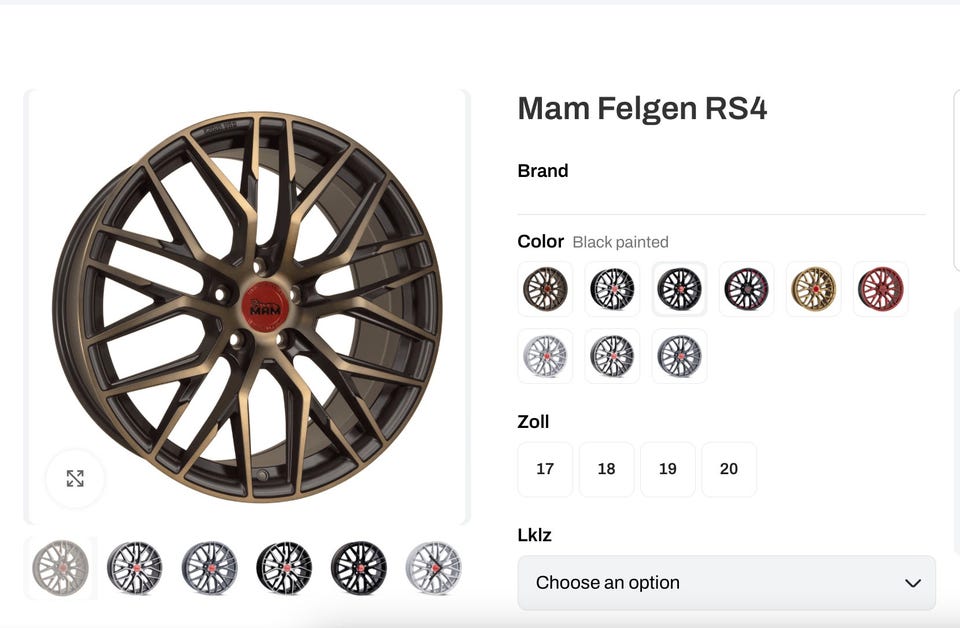Image resolution: width=960 pixels, height=628 pixels.
Task: Select the 17 Zoll size option
Action: [545, 469]
